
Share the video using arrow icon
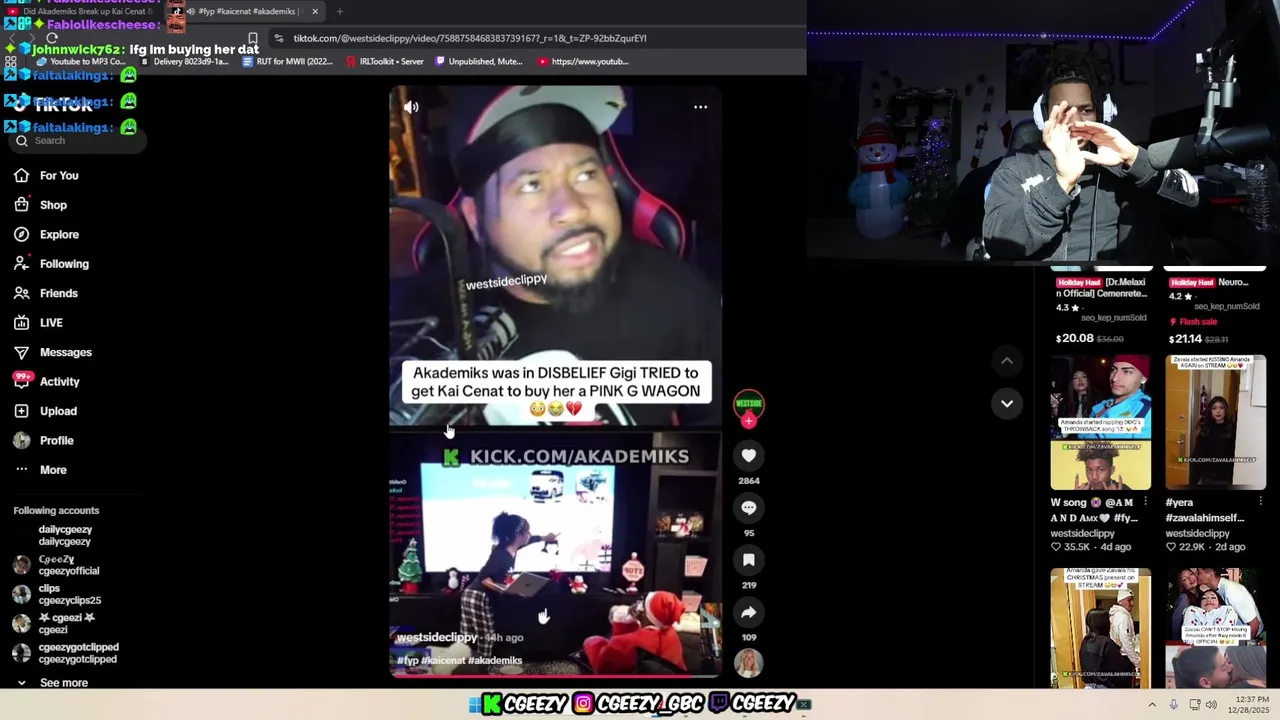tap(749, 612)
